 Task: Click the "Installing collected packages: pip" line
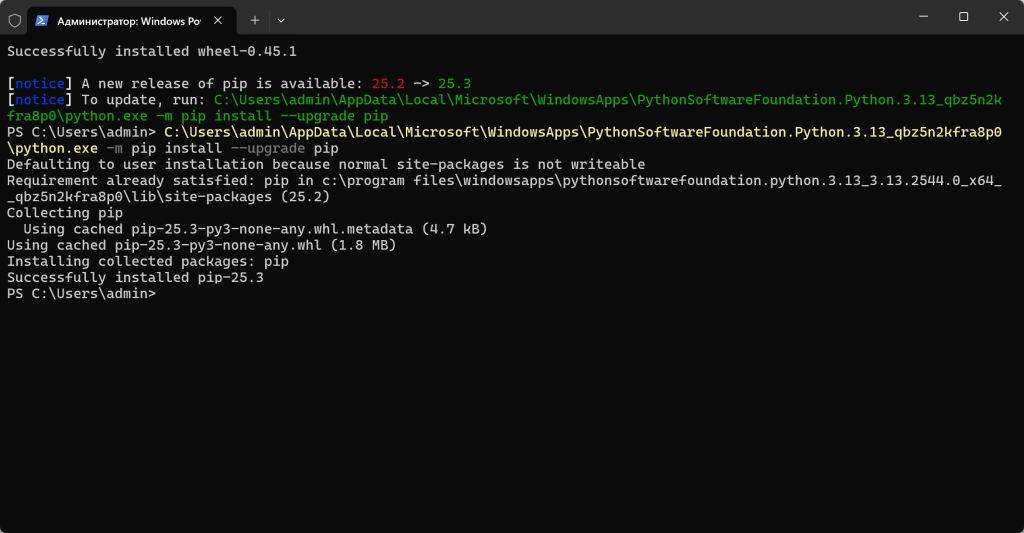point(147,262)
